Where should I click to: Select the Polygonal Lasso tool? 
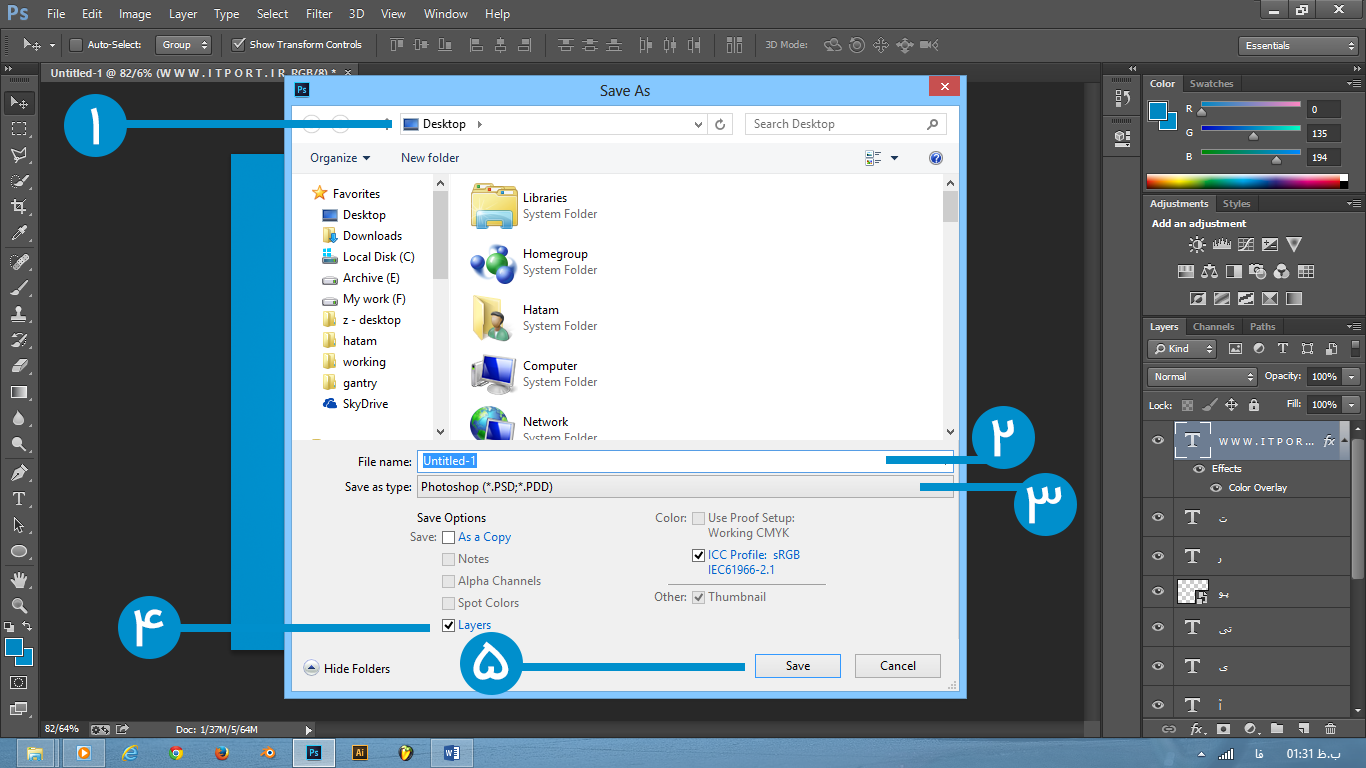(x=19, y=155)
